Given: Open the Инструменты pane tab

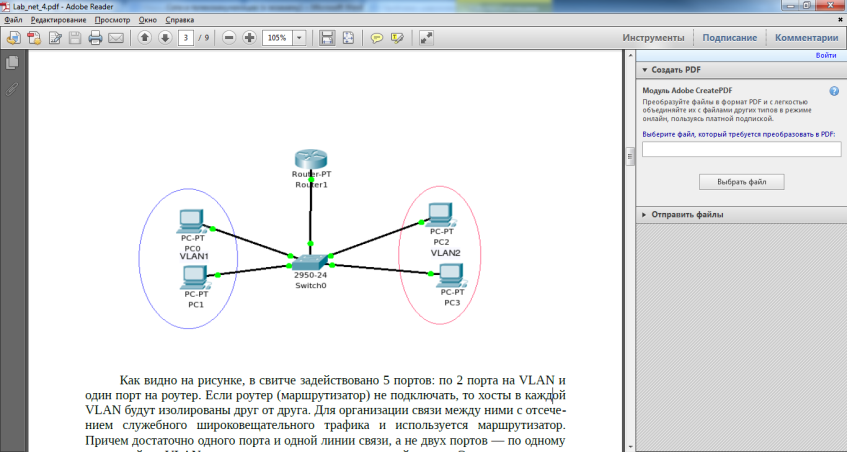Looking at the screenshot, I should [653, 38].
